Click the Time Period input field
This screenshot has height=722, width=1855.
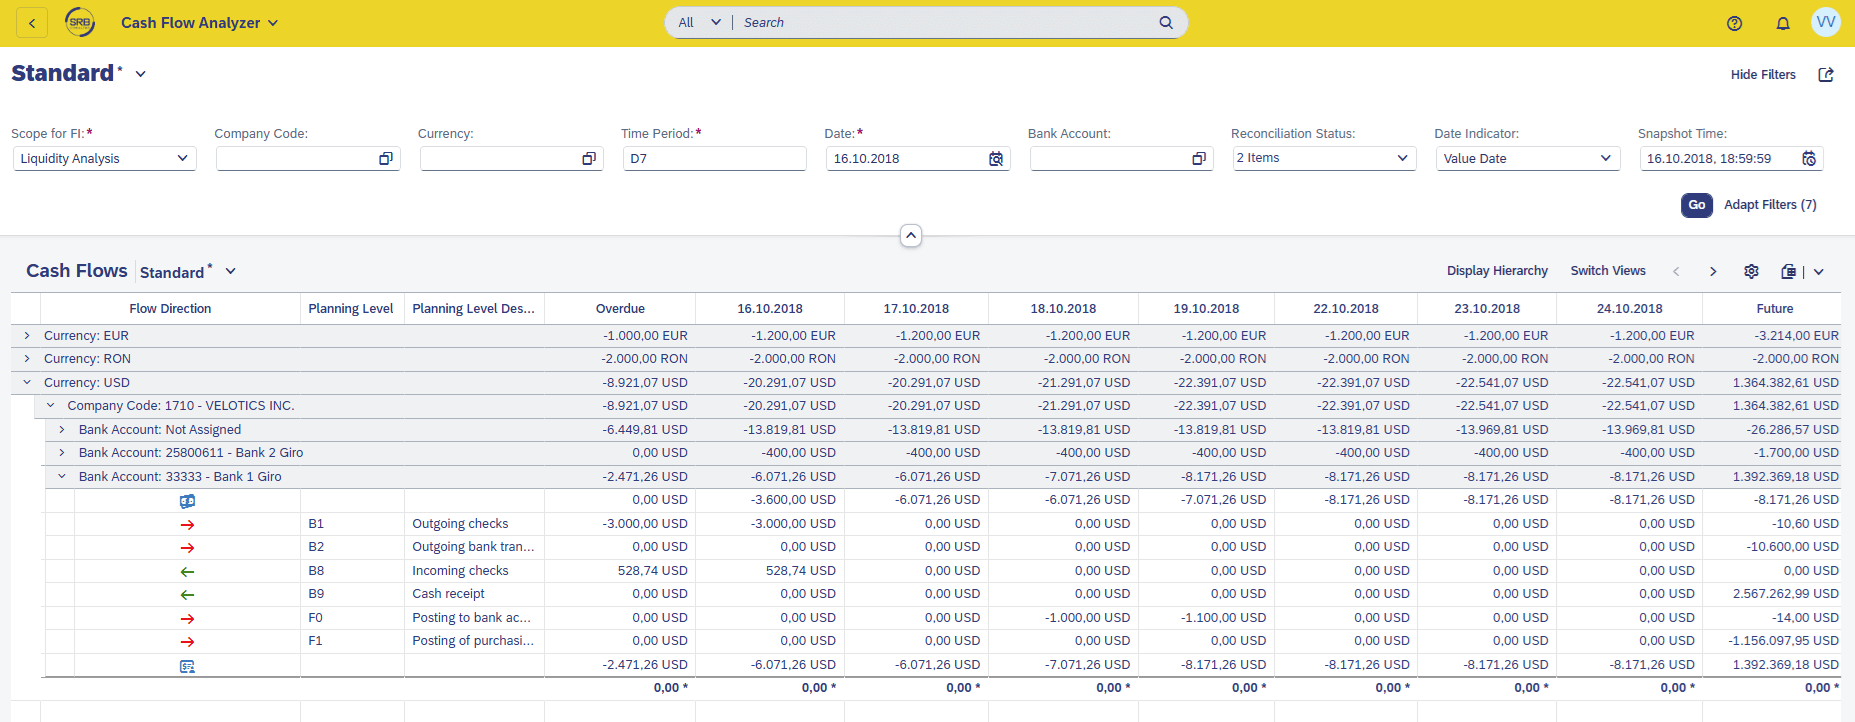coord(714,159)
